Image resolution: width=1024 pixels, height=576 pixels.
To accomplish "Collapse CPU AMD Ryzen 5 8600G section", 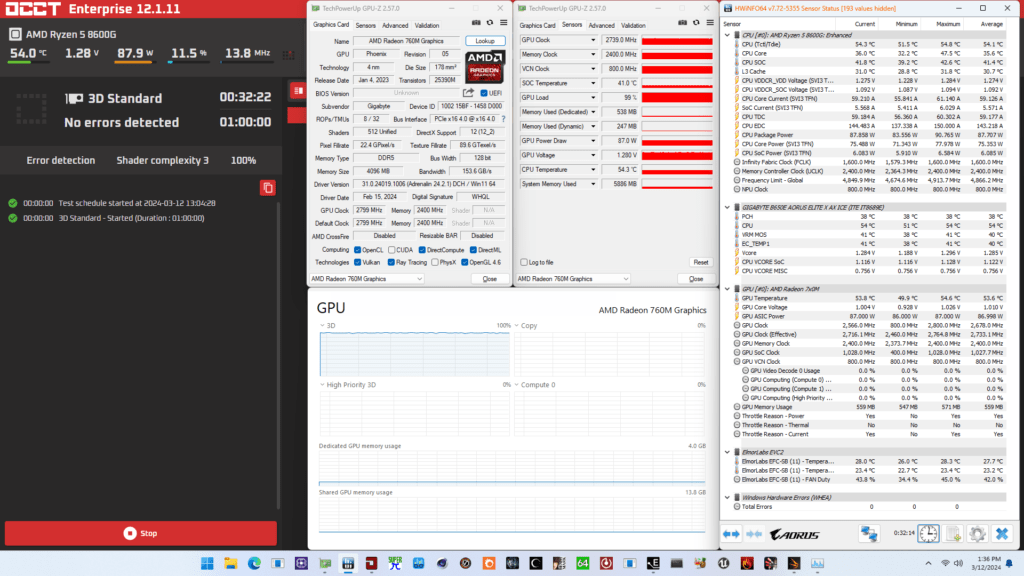I will click(728, 35).
